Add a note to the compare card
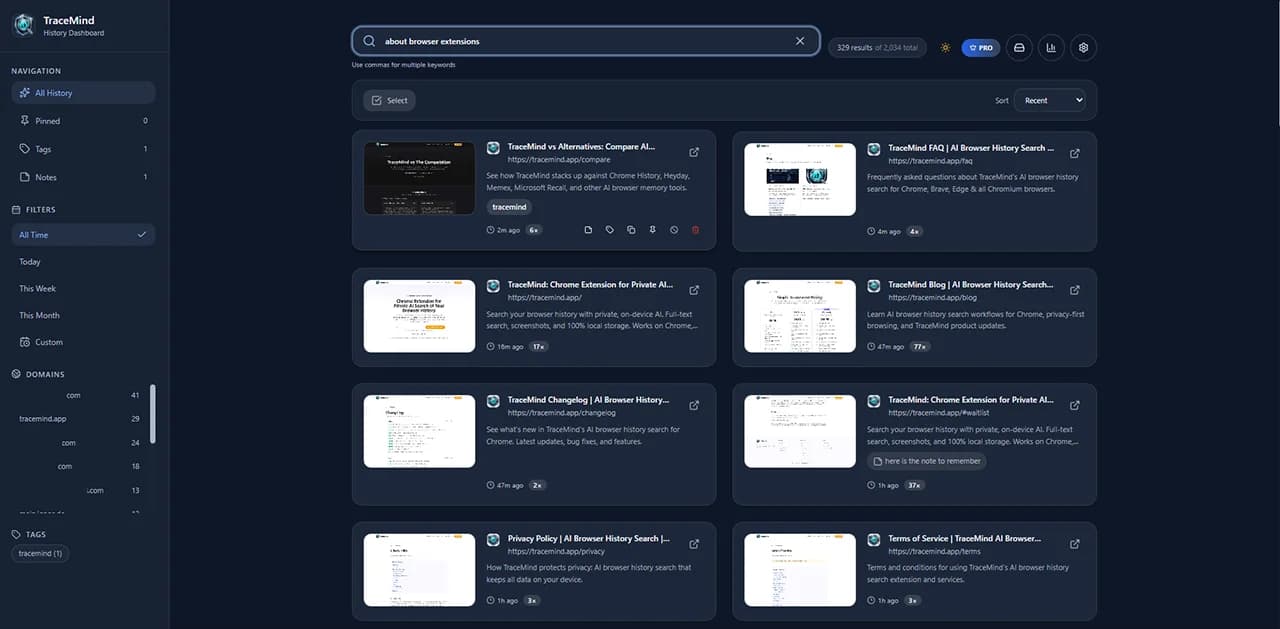This screenshot has height=629, width=1280. coord(588,230)
